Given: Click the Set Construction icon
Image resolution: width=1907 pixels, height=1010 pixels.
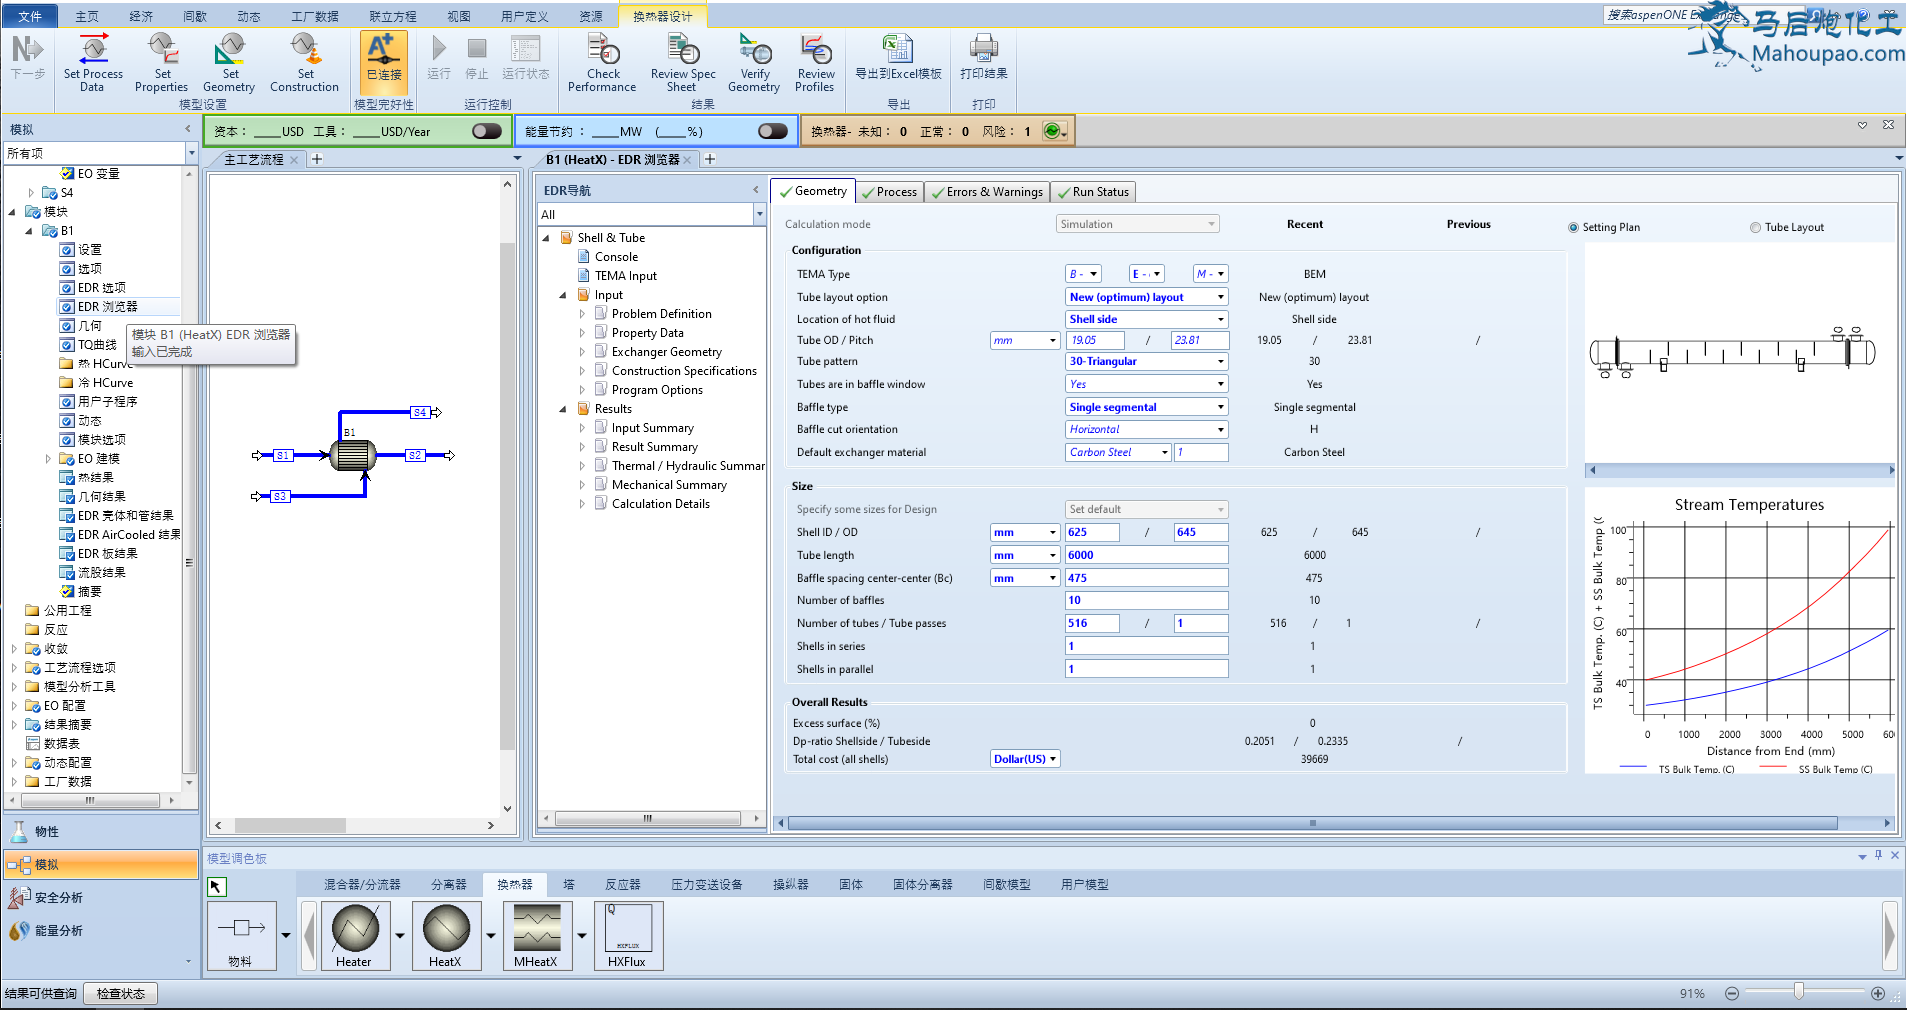Looking at the screenshot, I should tap(305, 62).
